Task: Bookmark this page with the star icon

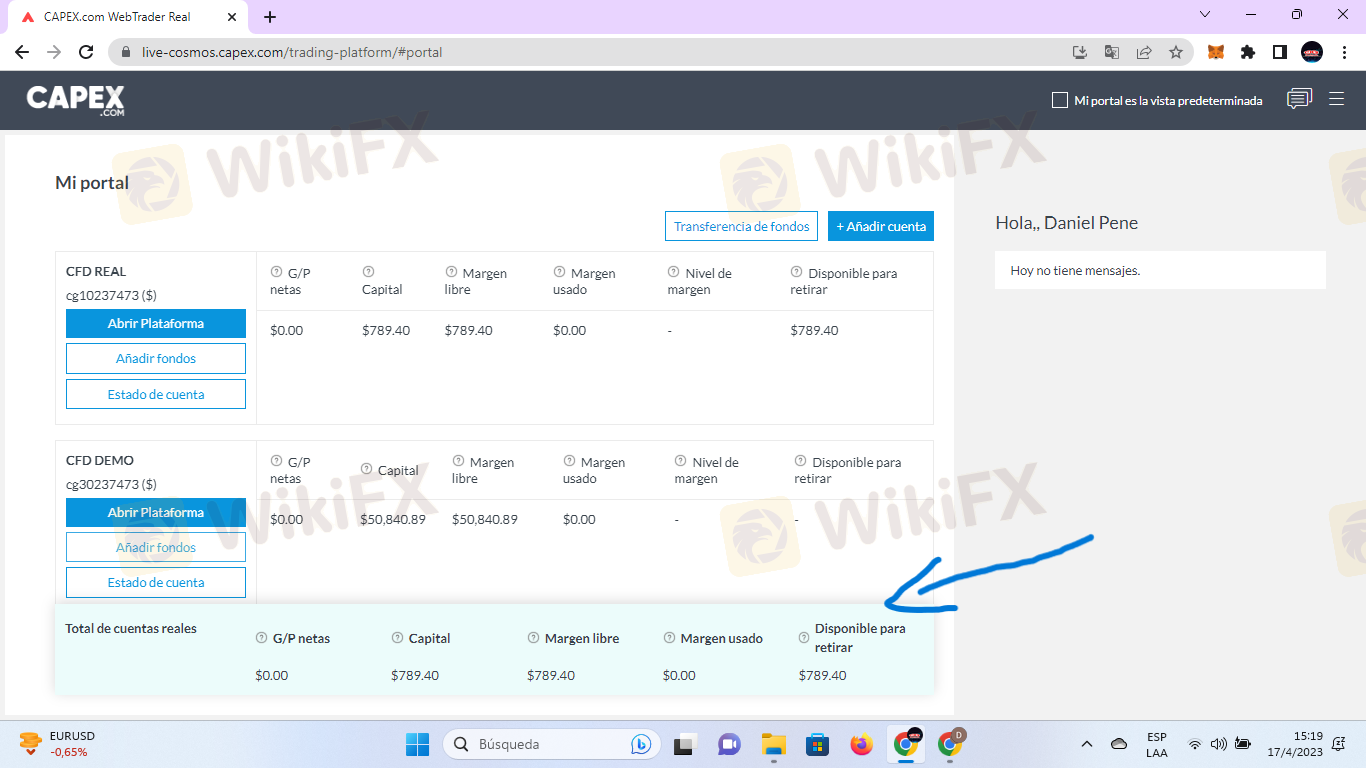Action: (1176, 52)
